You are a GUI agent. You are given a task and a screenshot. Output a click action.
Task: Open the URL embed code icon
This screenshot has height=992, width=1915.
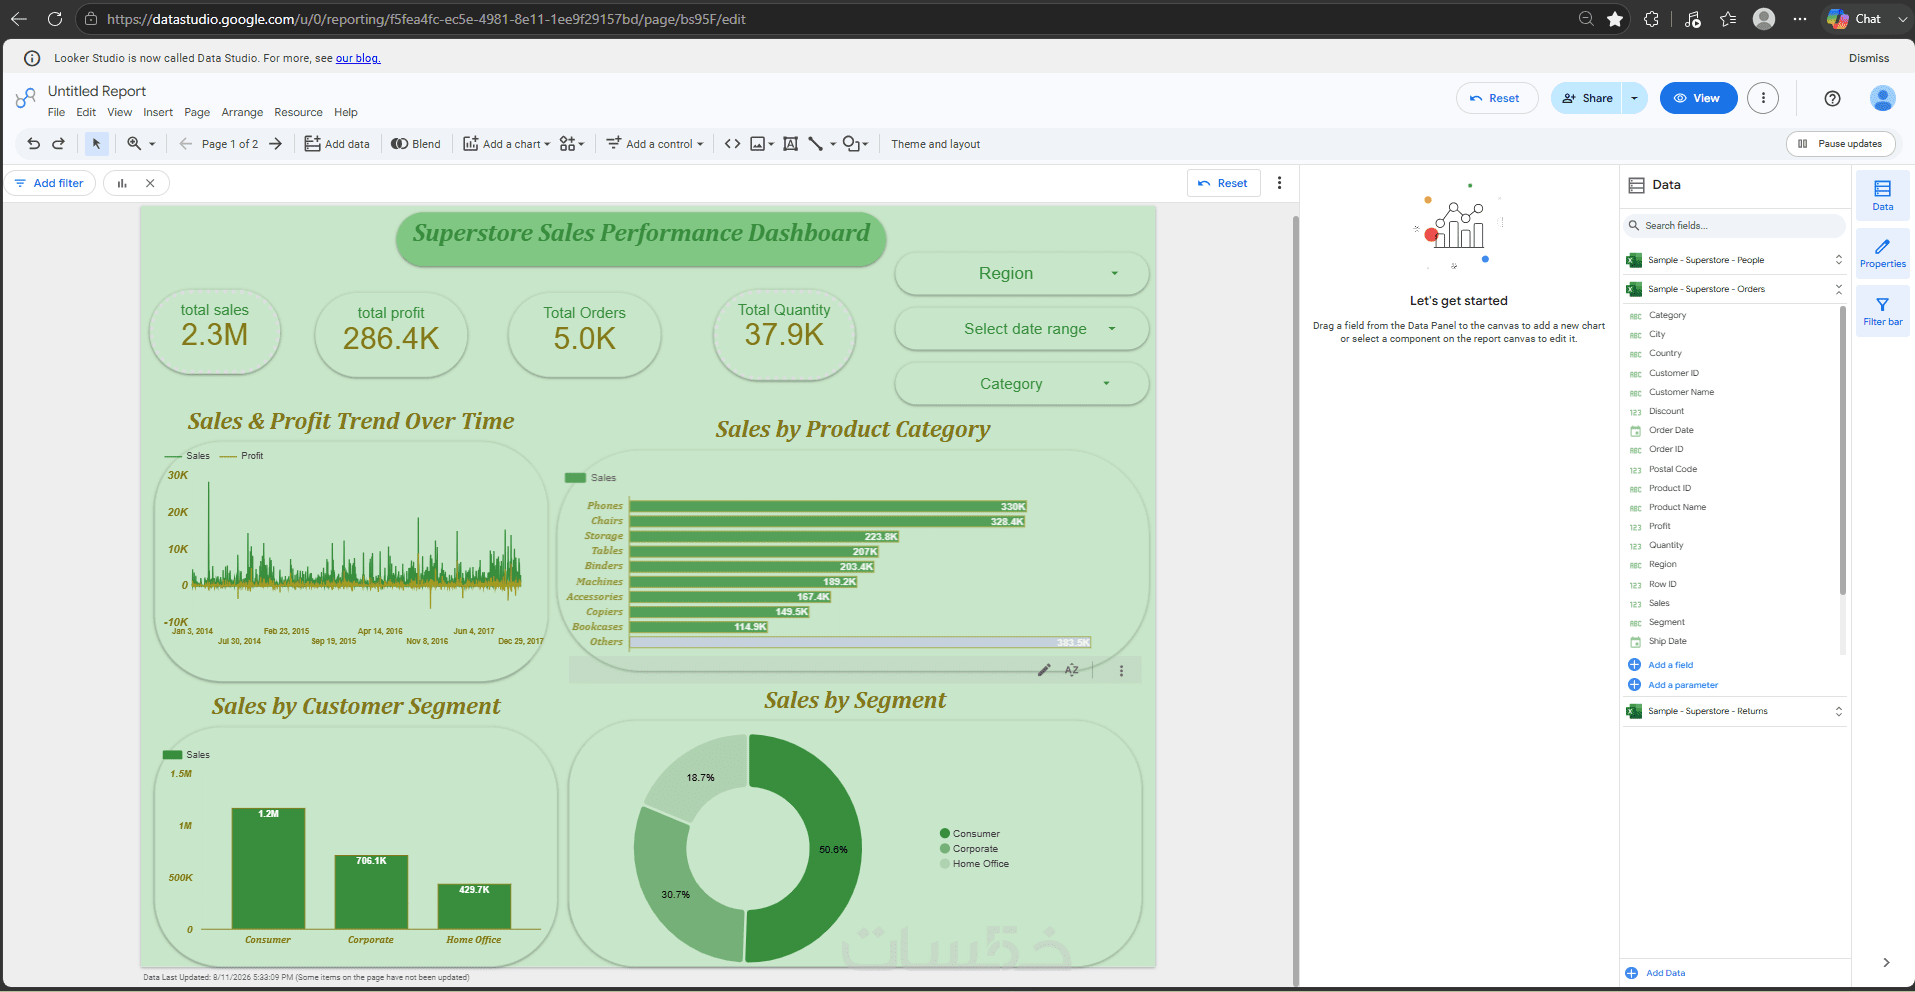[732, 144]
